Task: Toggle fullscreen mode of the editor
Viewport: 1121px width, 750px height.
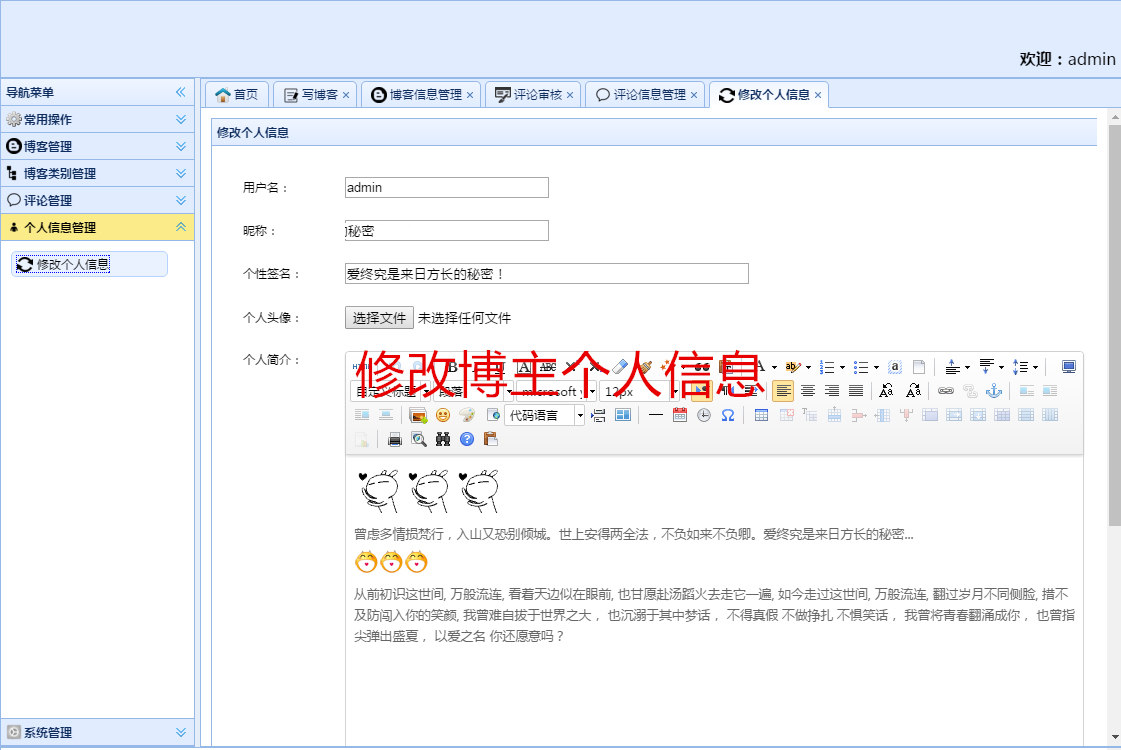Action: pyautogui.click(x=1069, y=367)
